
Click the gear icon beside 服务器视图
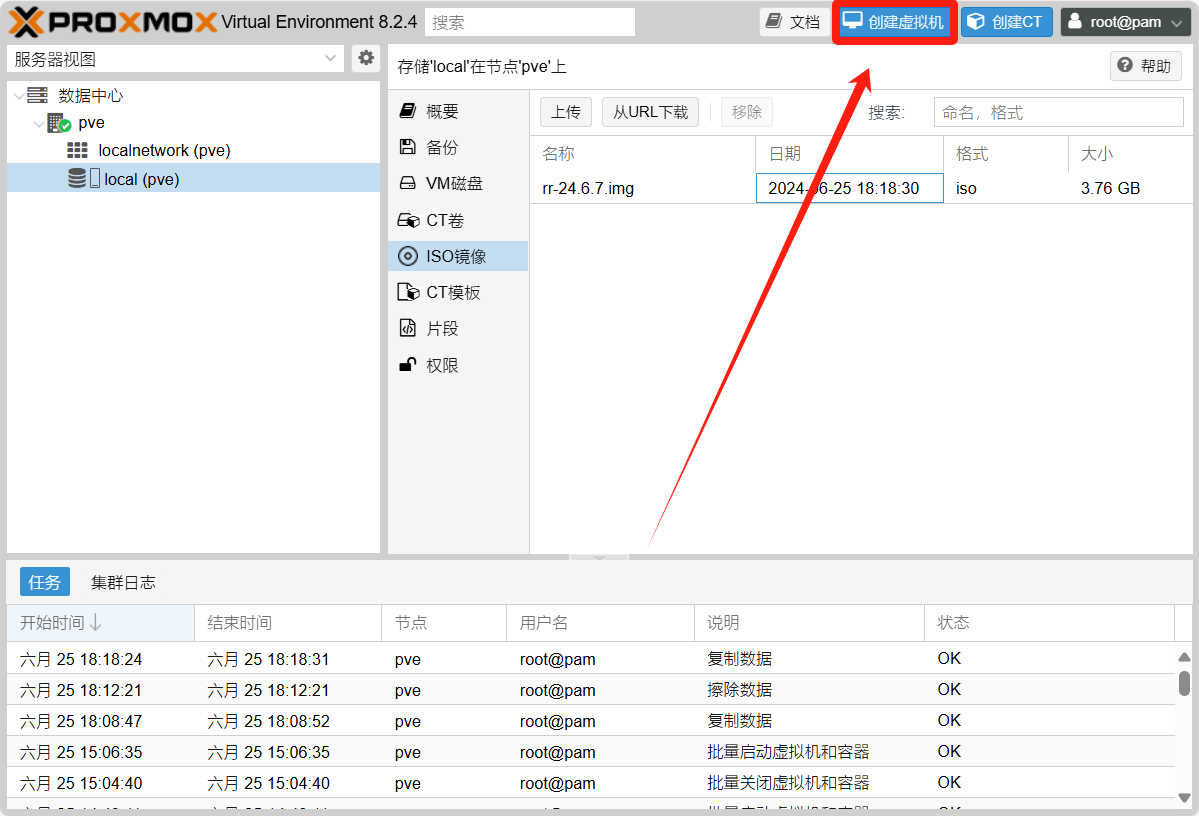pos(366,59)
